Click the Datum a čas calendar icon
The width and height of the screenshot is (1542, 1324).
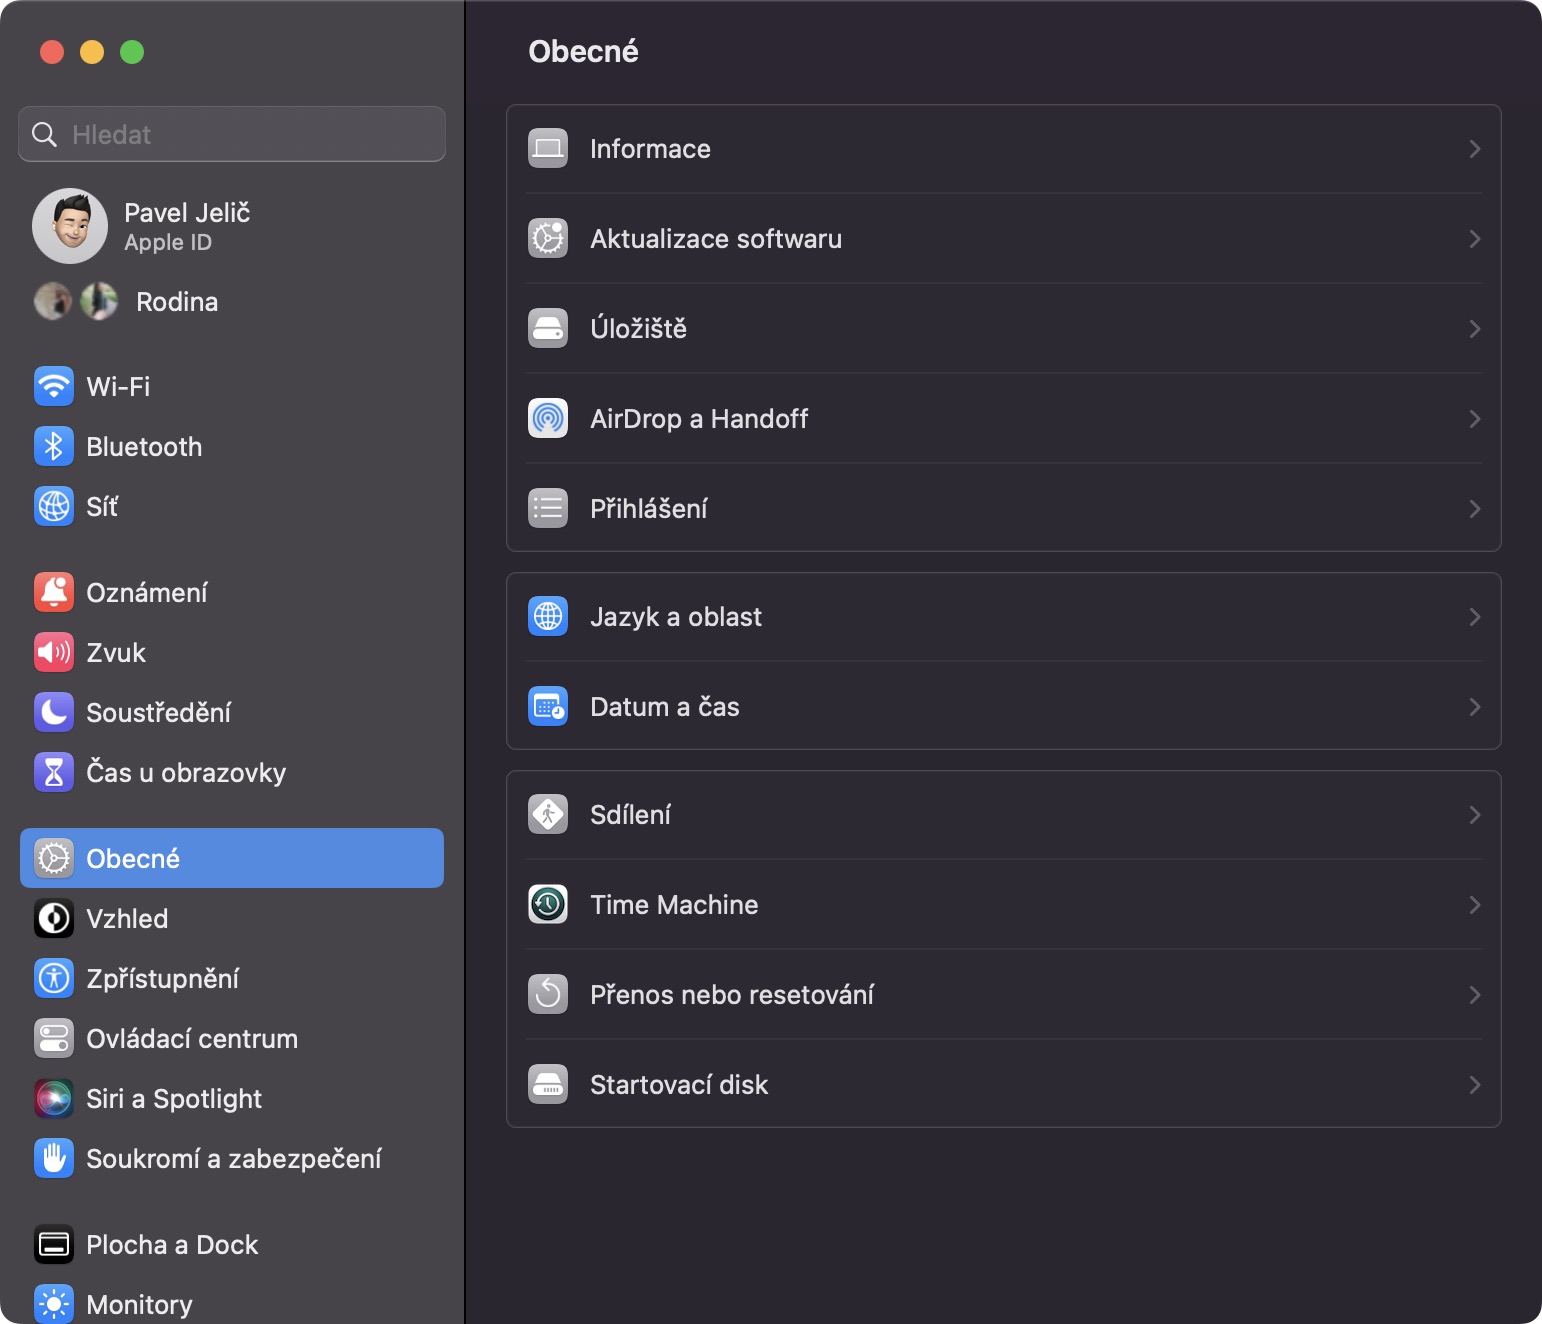click(x=548, y=707)
